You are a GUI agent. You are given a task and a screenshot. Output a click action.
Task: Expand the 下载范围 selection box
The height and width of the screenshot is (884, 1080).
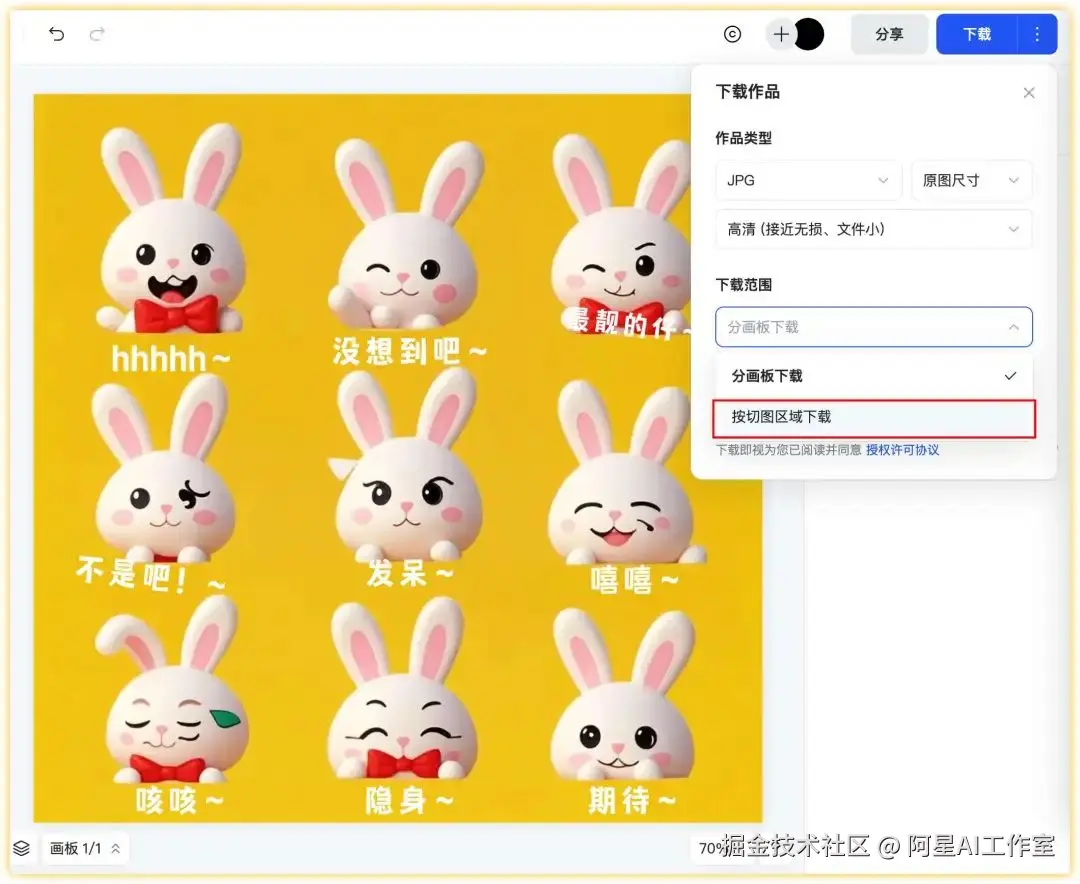coord(873,327)
